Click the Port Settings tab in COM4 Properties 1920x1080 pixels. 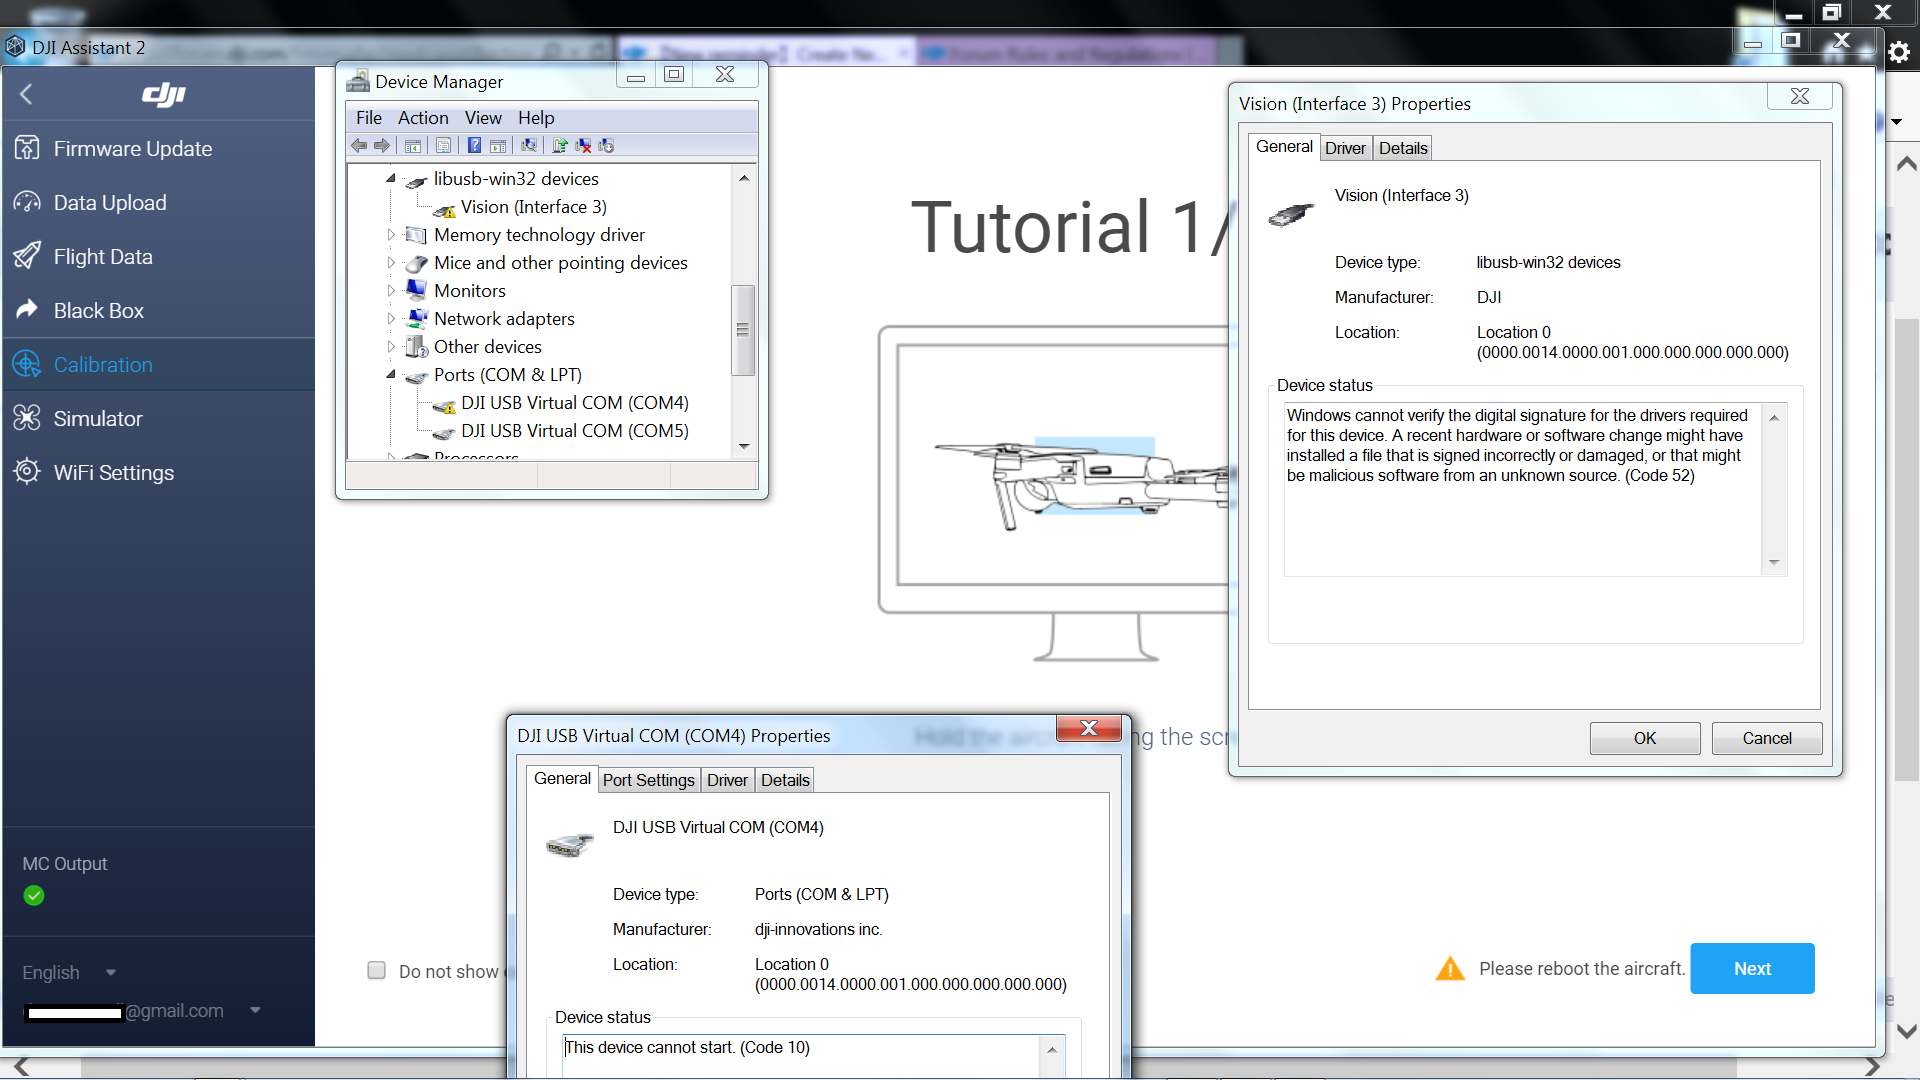coord(647,779)
